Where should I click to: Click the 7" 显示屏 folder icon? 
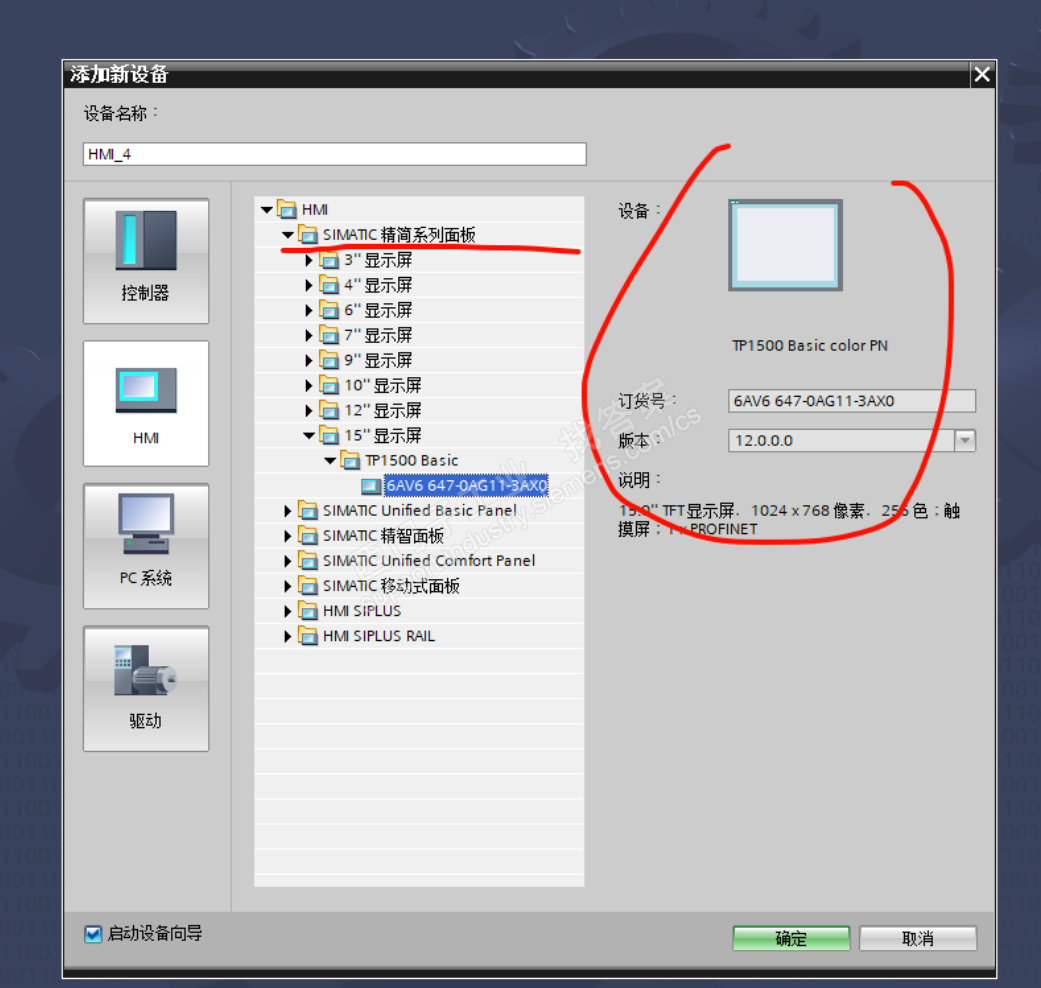coord(329,335)
